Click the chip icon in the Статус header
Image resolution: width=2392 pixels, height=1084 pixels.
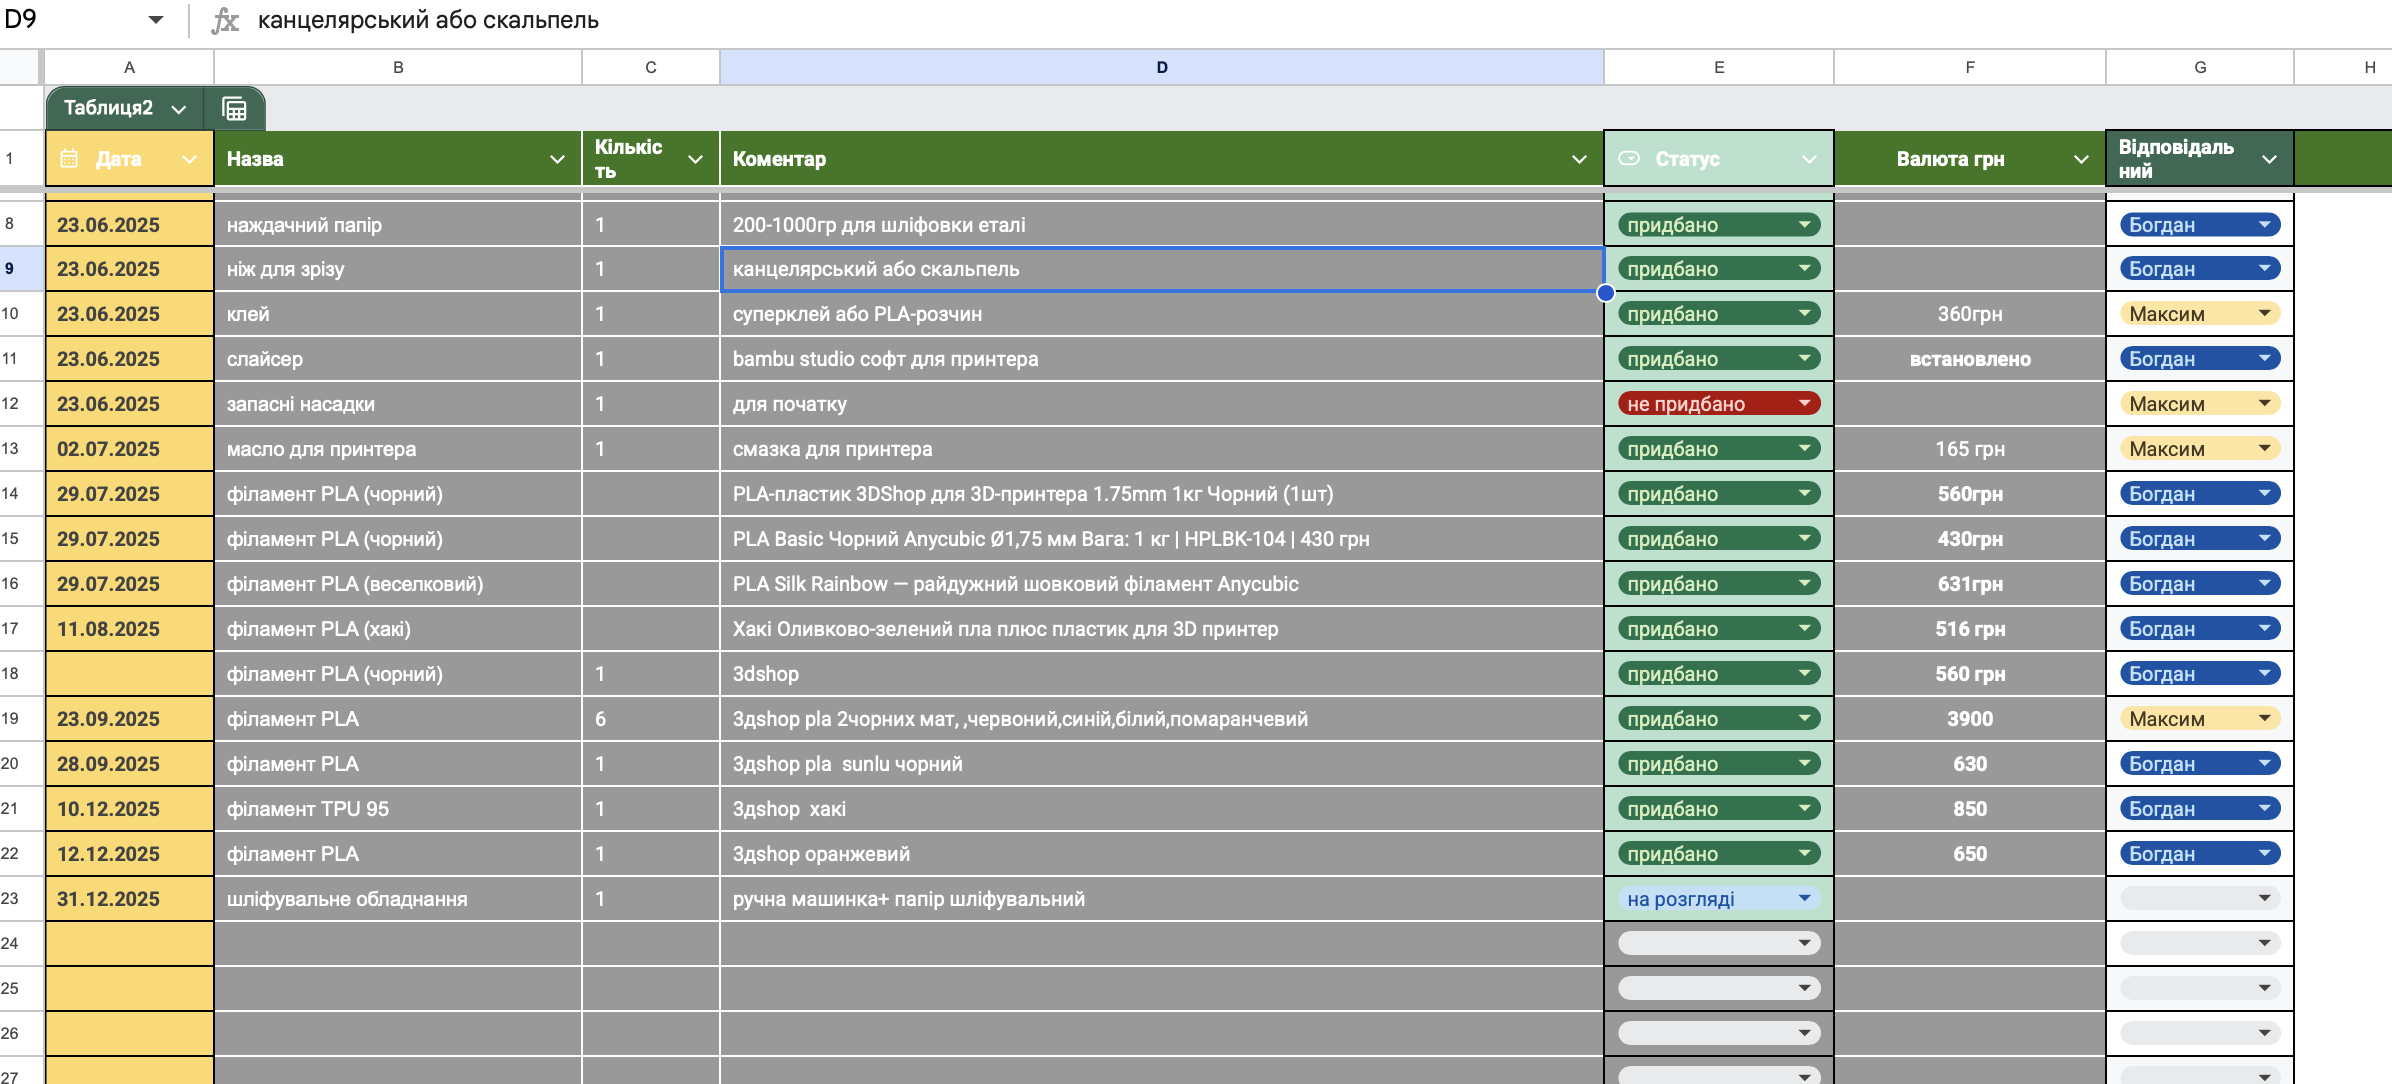click(x=1629, y=158)
